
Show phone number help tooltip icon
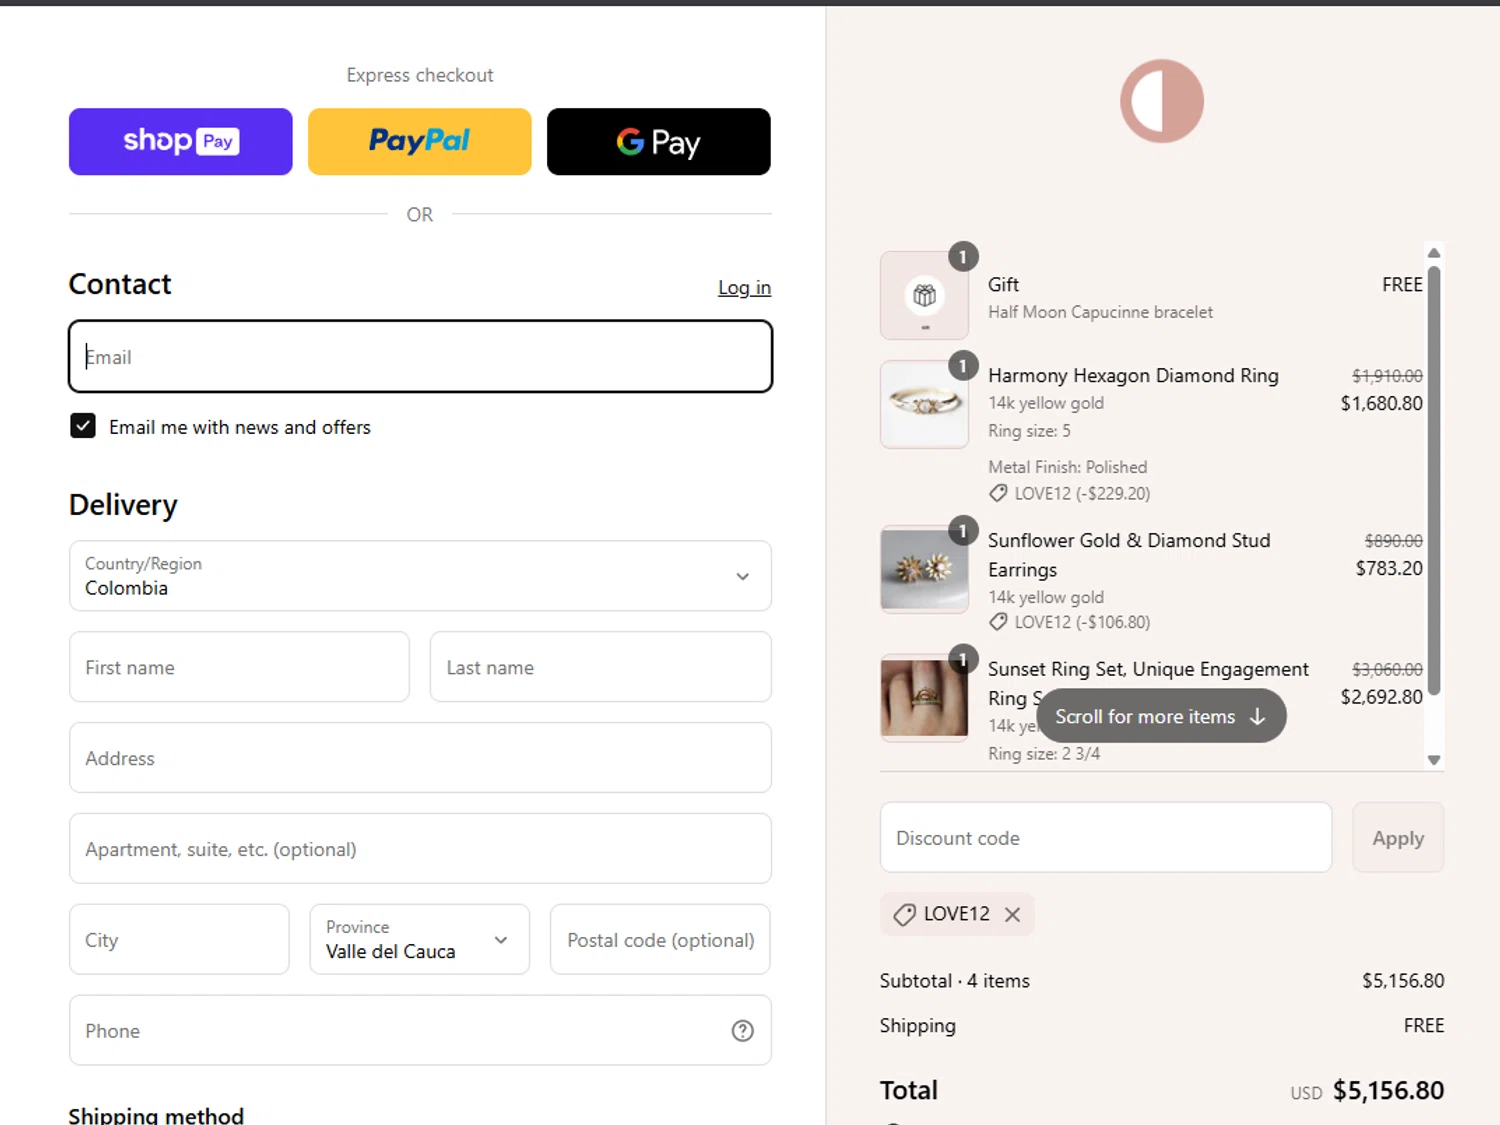pos(742,1031)
